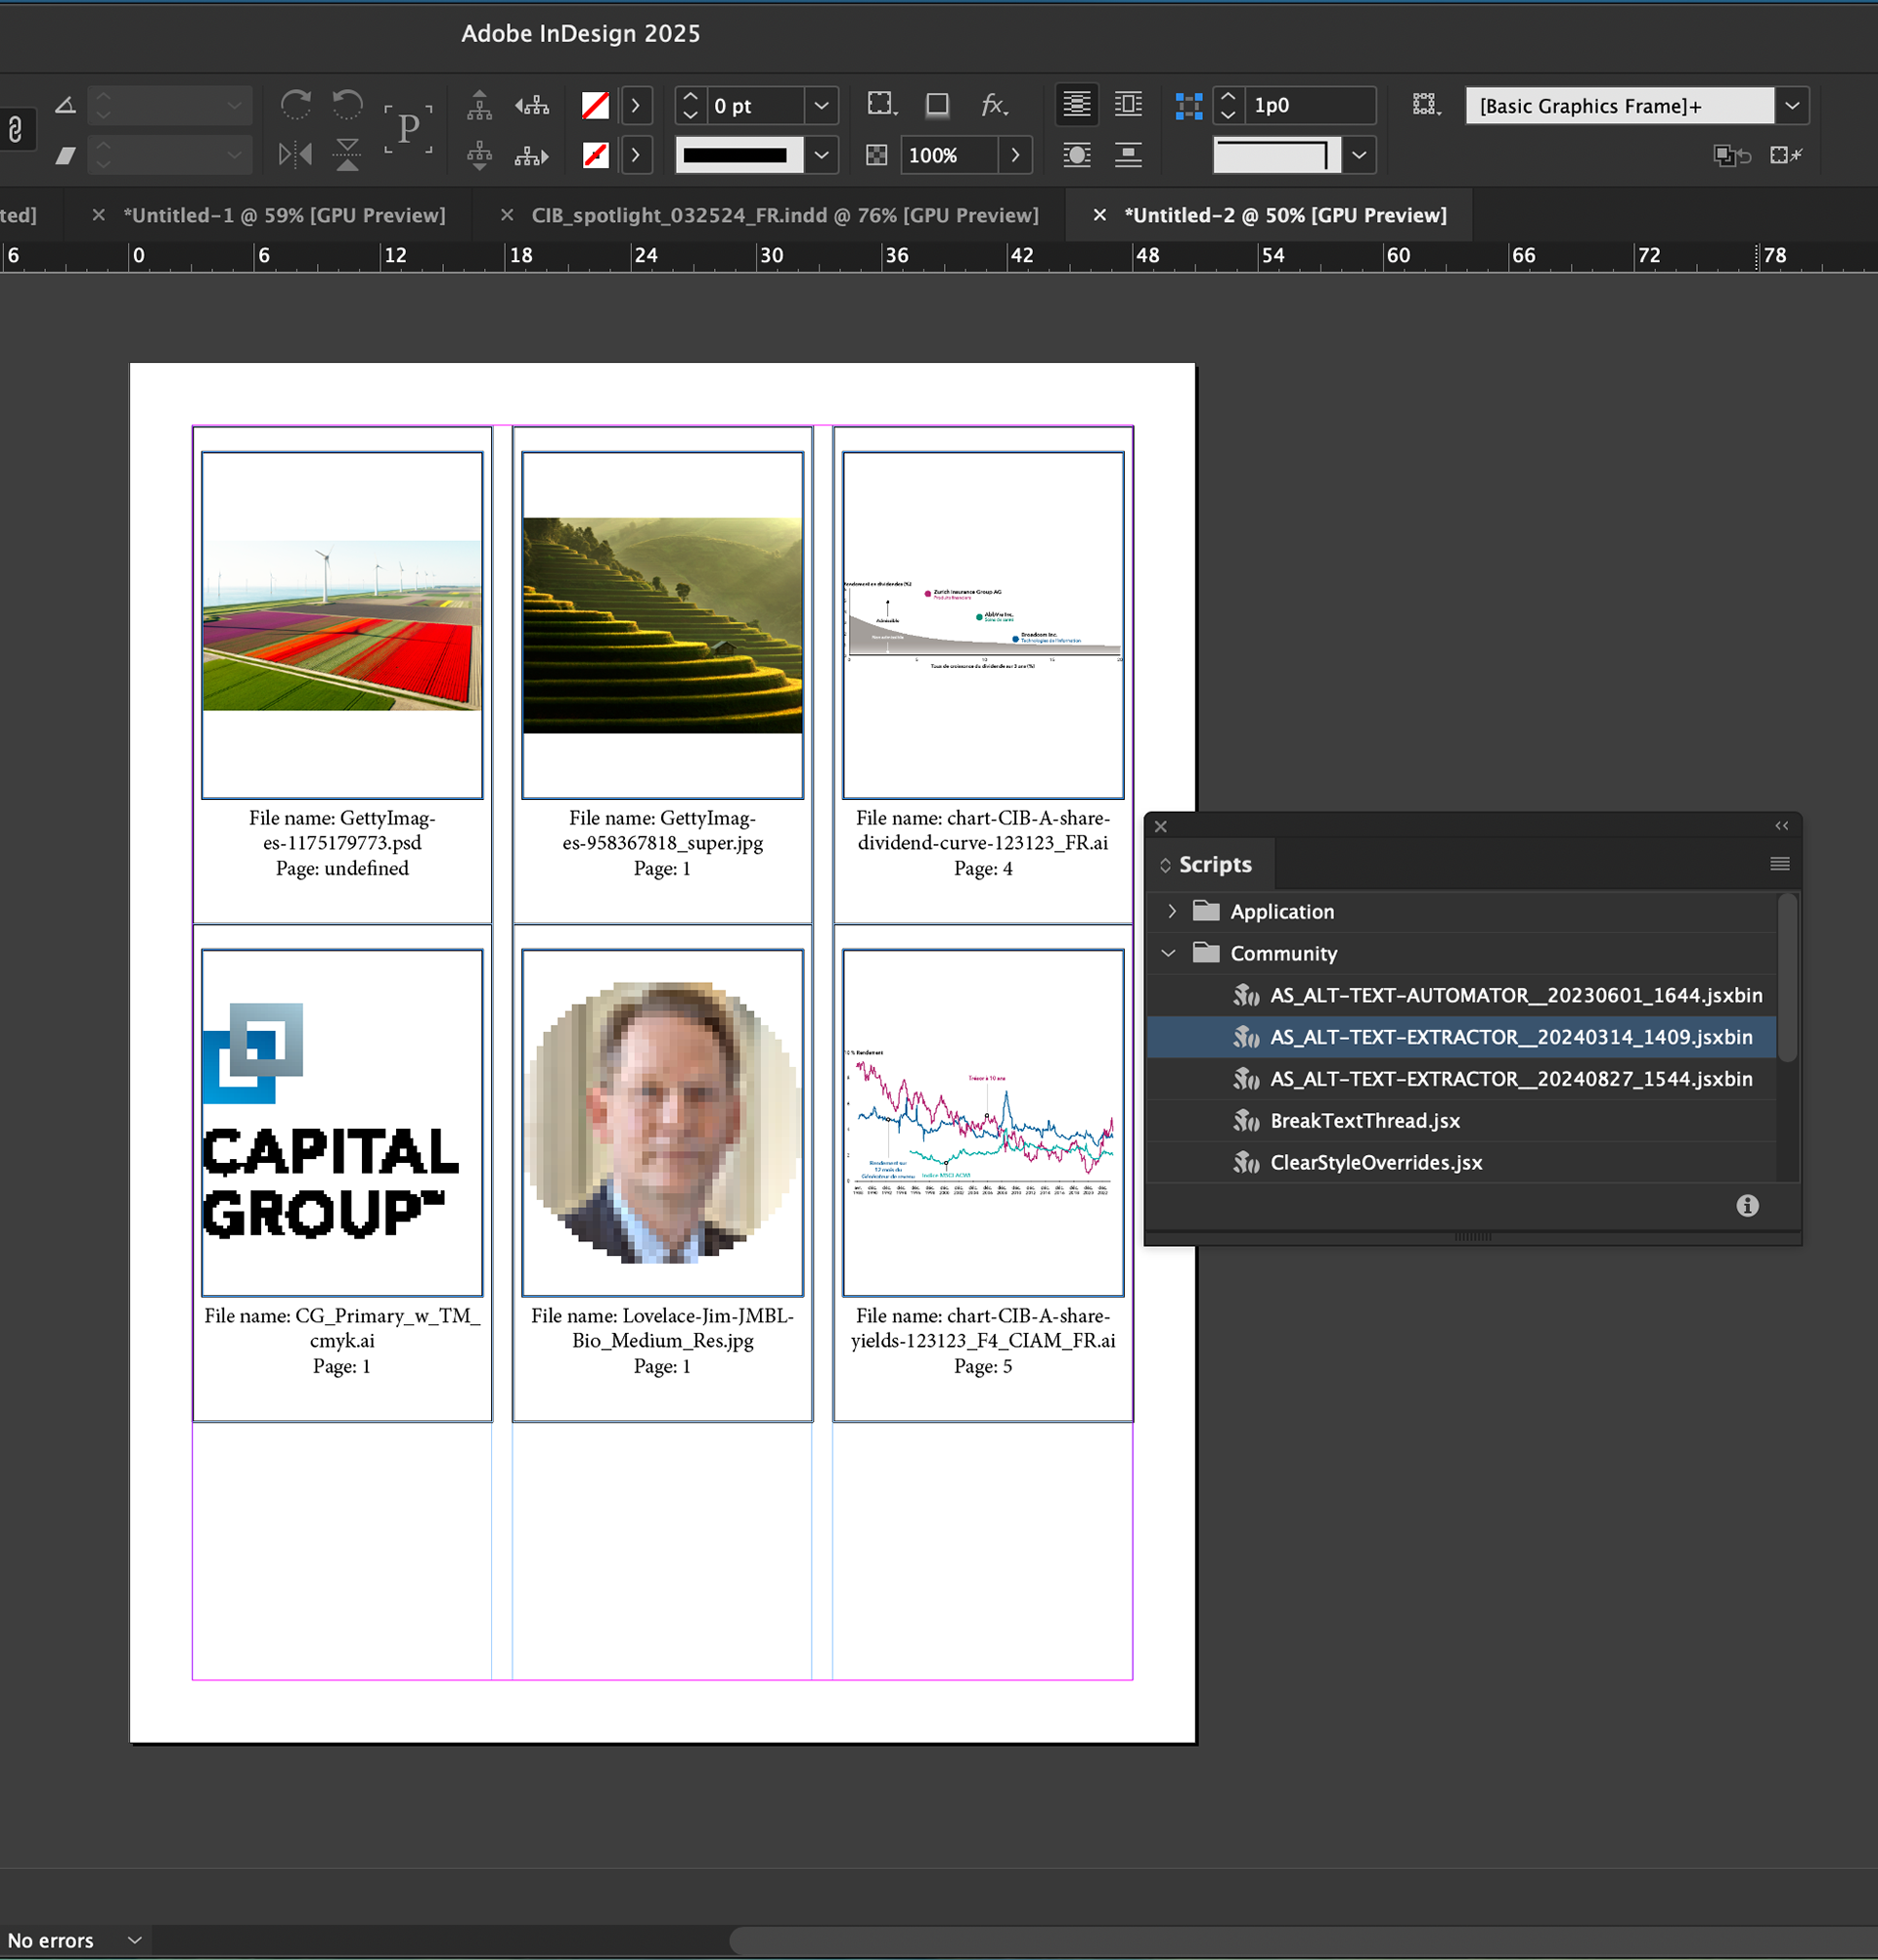Switch to CIB_spotlight_032524_FR.indd tab
This screenshot has height=1960, width=1878.
[x=784, y=215]
